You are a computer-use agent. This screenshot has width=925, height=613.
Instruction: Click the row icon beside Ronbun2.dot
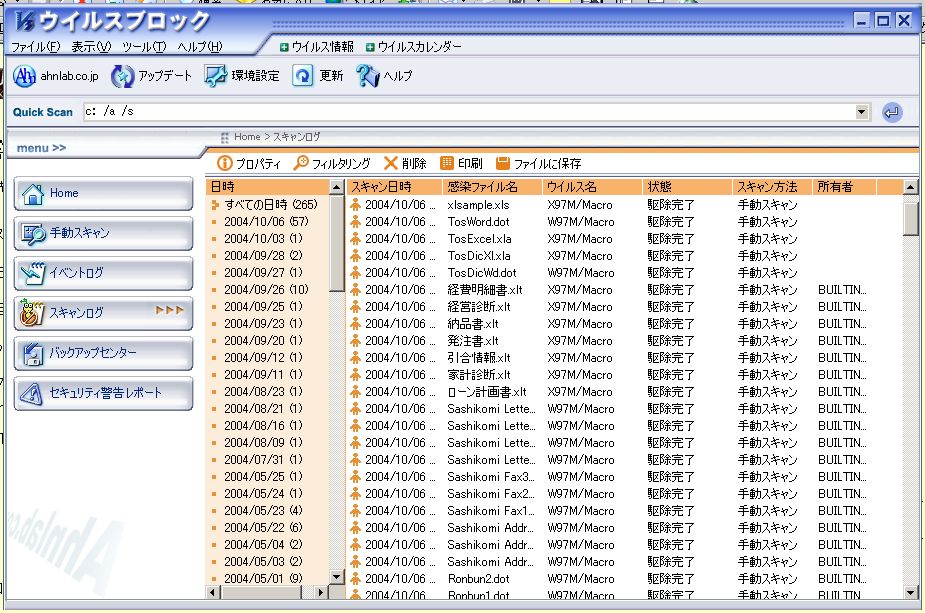(x=356, y=579)
